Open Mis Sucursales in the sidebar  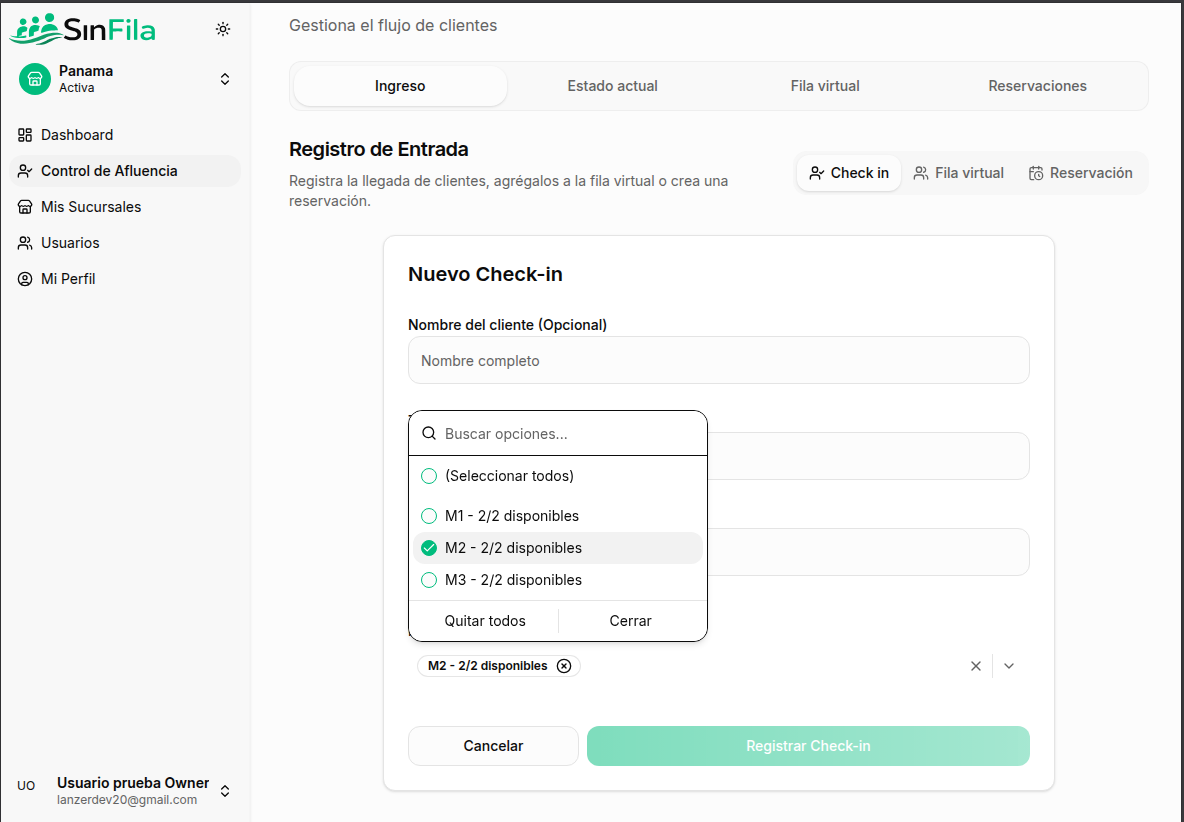(x=91, y=207)
